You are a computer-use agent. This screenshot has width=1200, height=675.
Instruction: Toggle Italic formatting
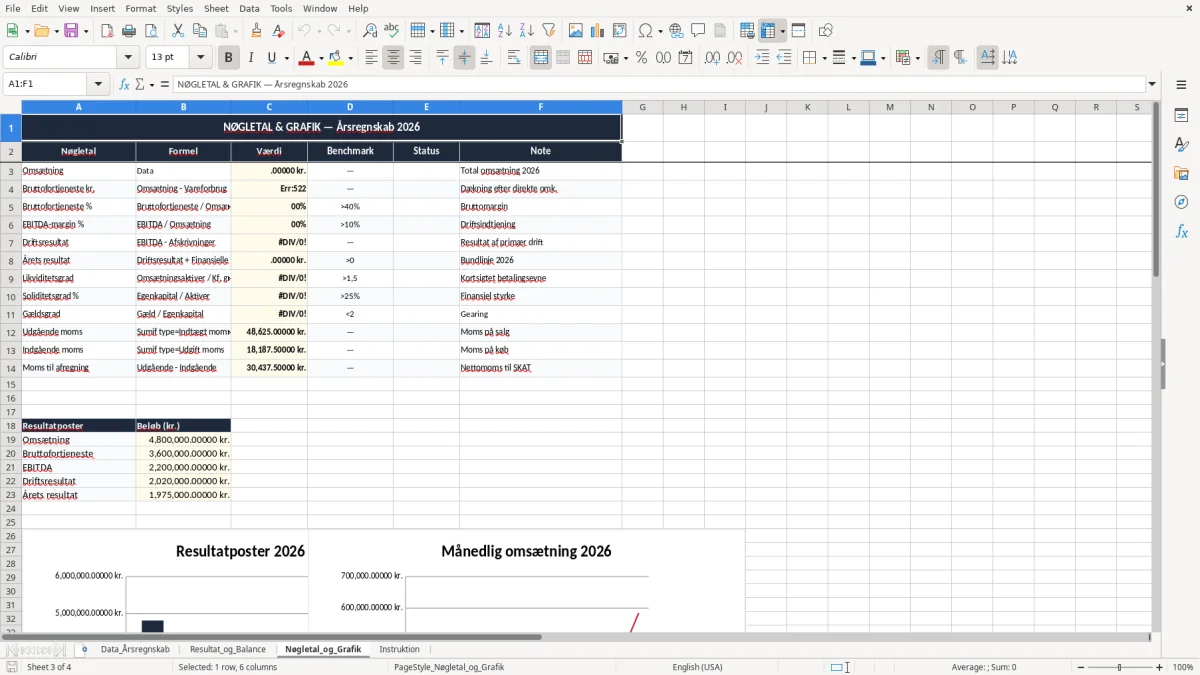pos(251,58)
